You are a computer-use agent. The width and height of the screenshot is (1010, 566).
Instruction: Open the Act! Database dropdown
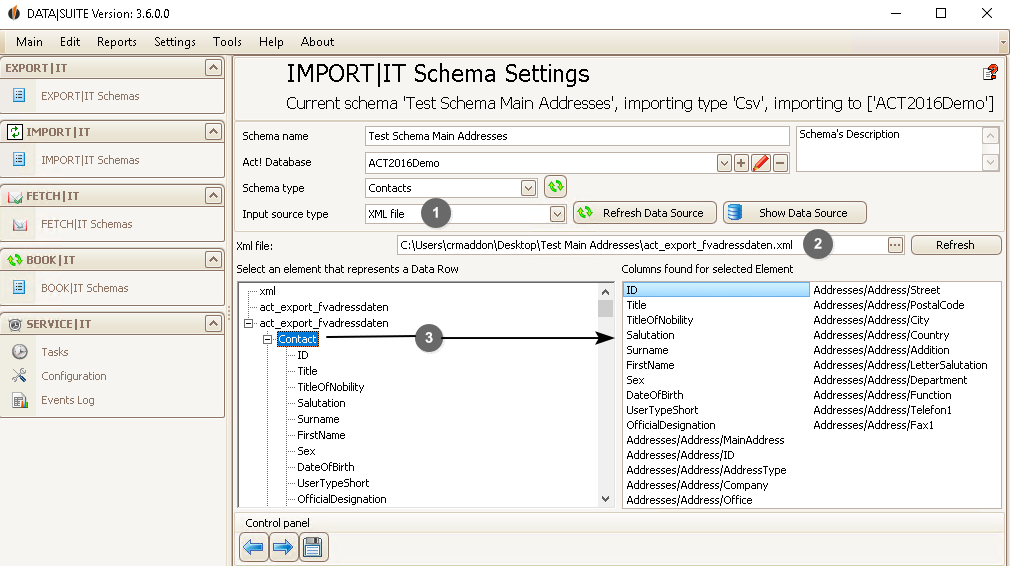pos(724,163)
